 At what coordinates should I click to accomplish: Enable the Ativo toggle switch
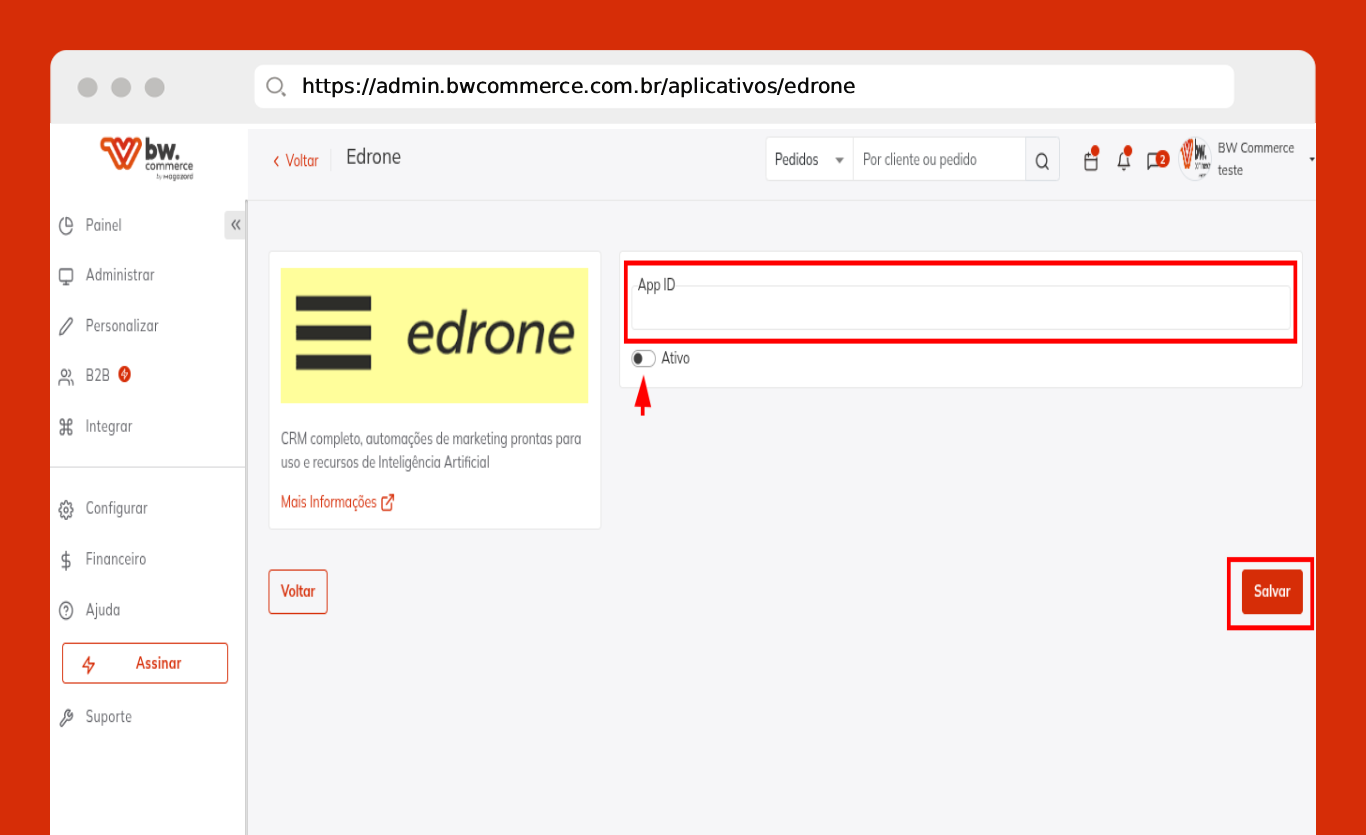pyautogui.click(x=643, y=358)
